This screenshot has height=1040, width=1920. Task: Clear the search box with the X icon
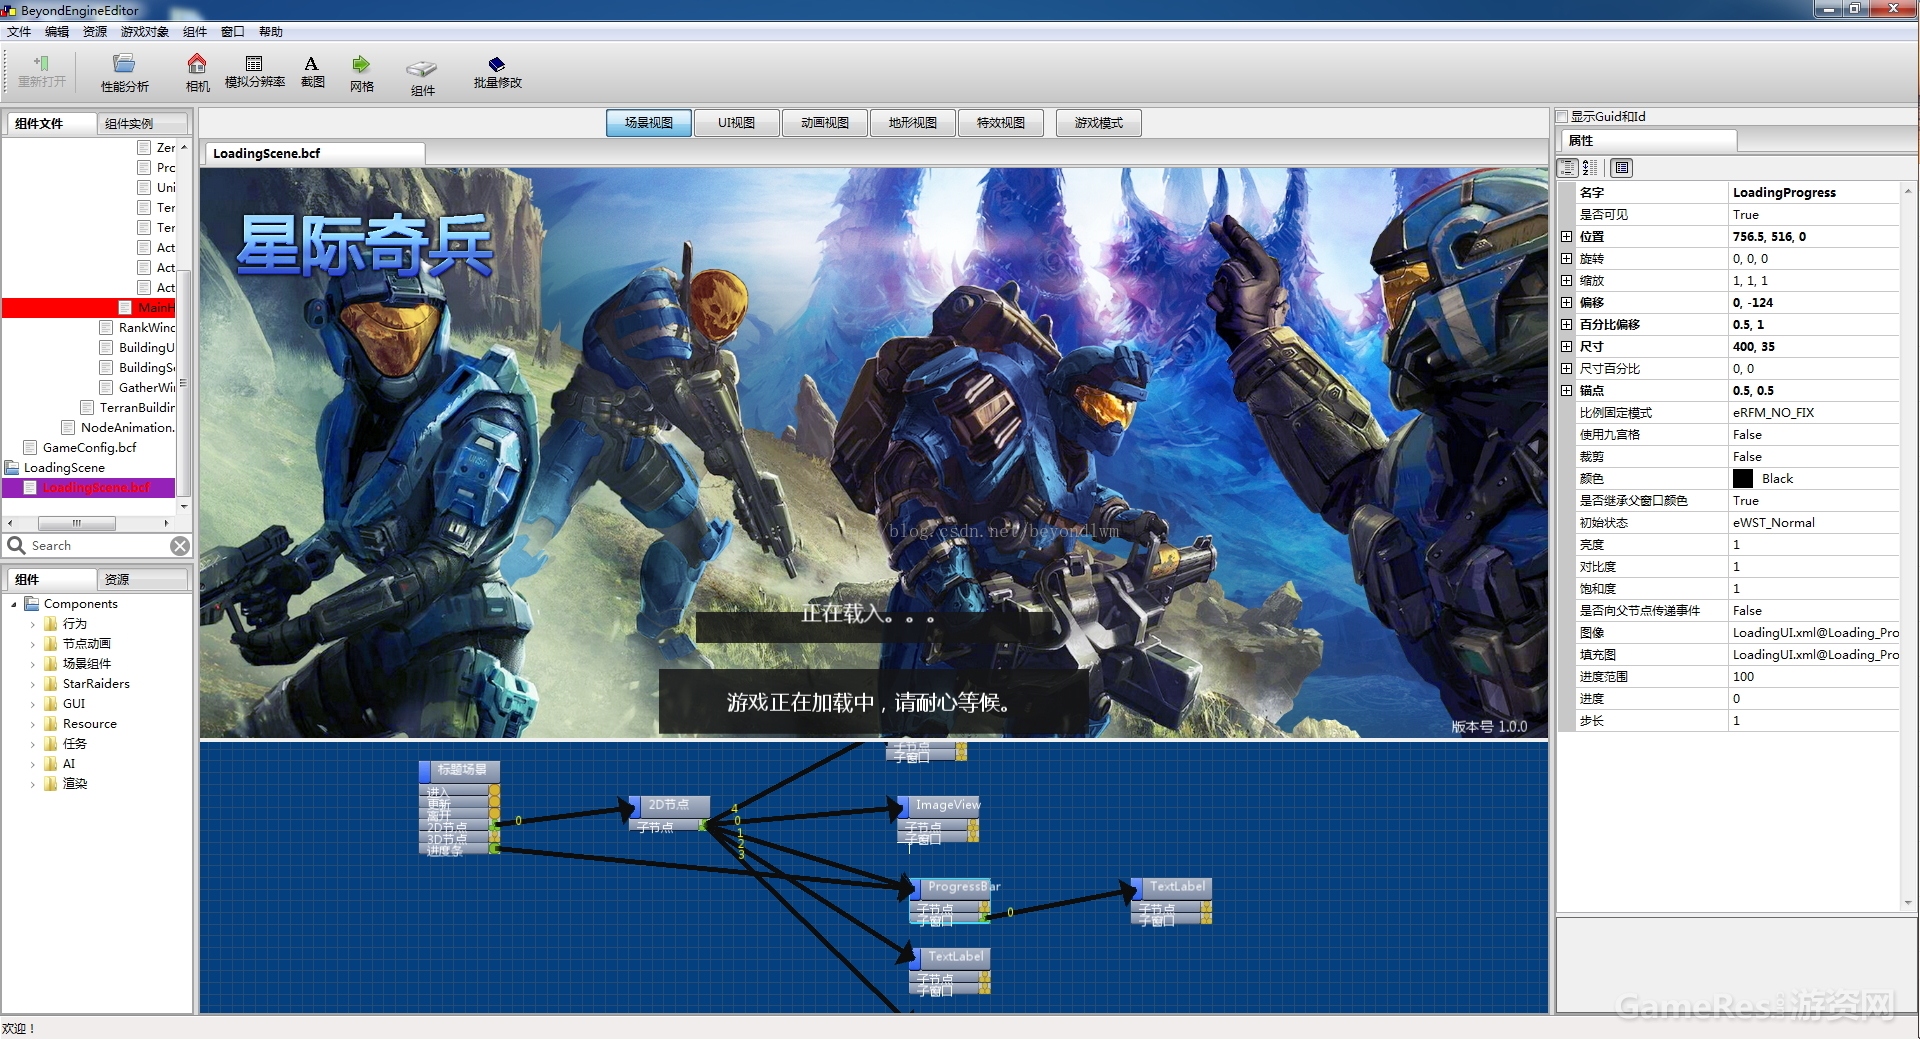(180, 546)
